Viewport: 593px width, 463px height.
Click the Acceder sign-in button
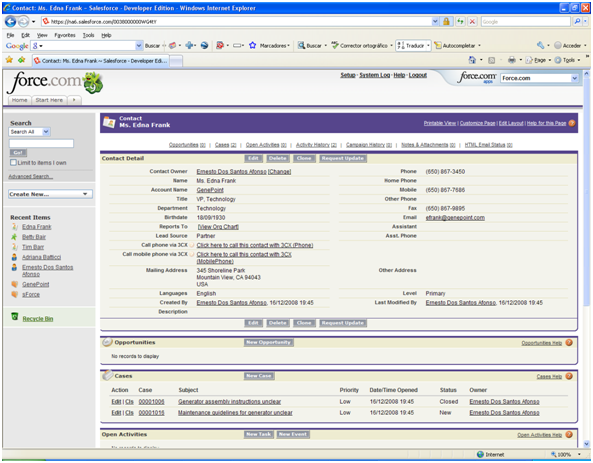click(x=567, y=45)
